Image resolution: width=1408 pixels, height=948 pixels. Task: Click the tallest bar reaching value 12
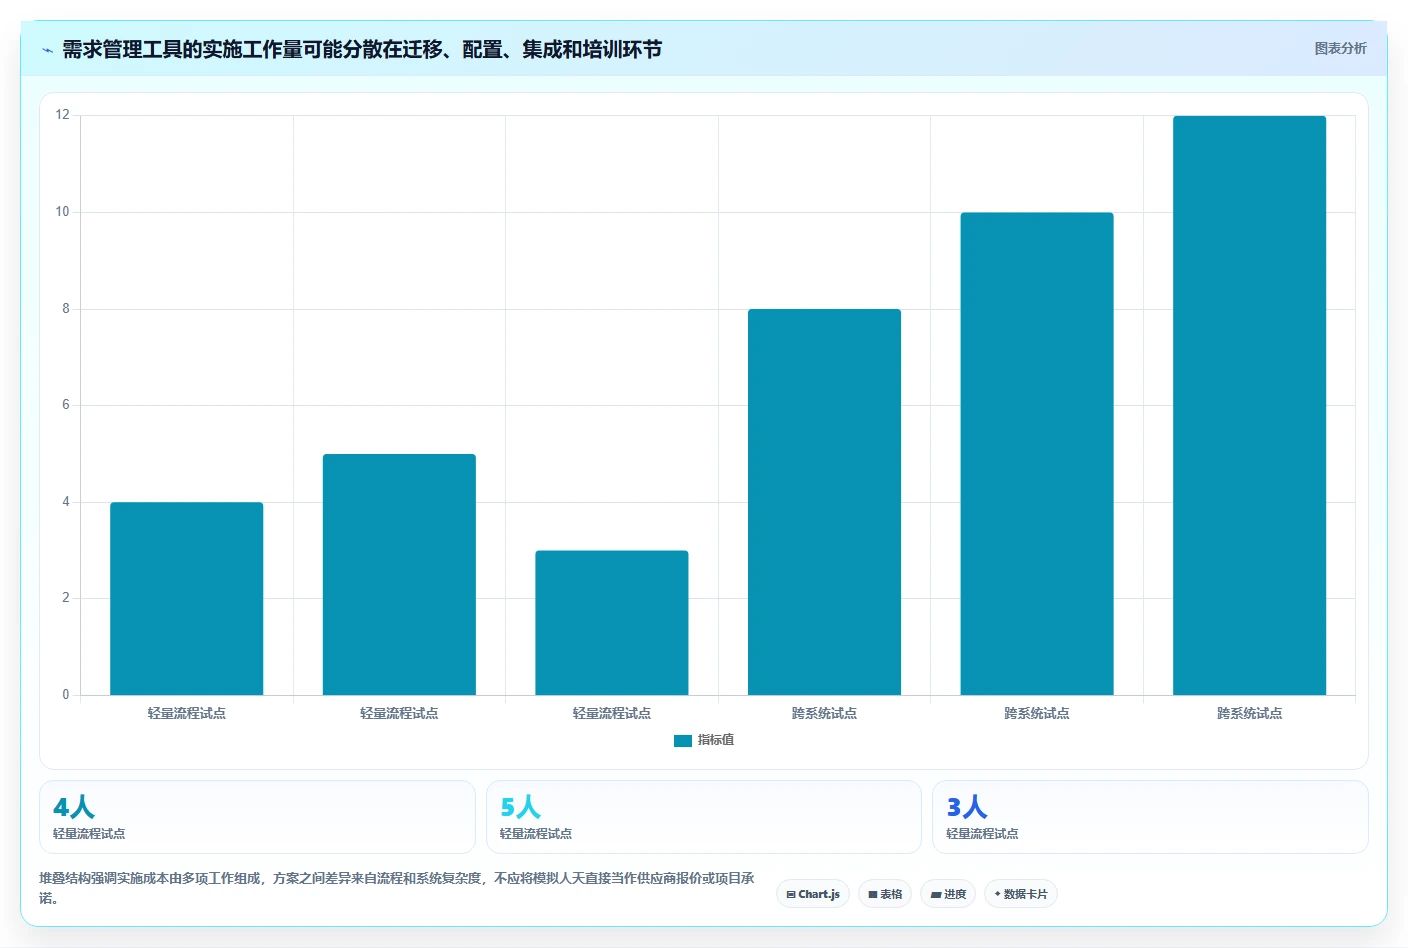1249,405
